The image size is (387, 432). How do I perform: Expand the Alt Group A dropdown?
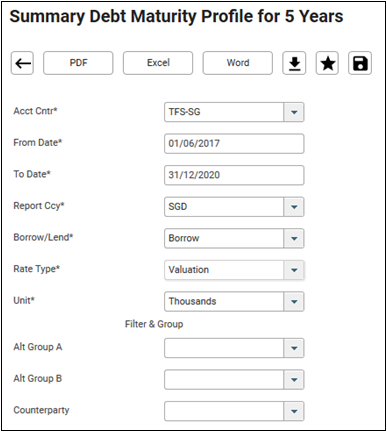click(294, 348)
